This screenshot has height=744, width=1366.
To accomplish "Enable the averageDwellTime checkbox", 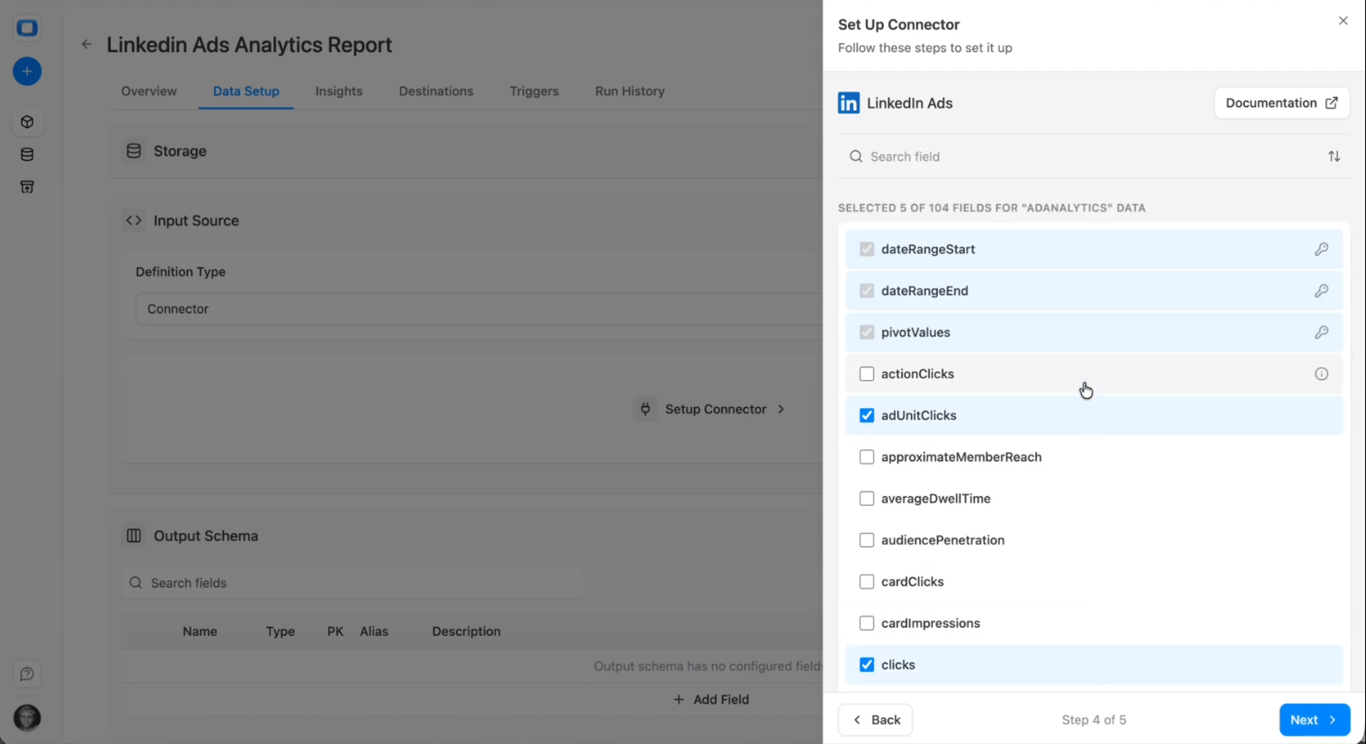I will point(867,498).
